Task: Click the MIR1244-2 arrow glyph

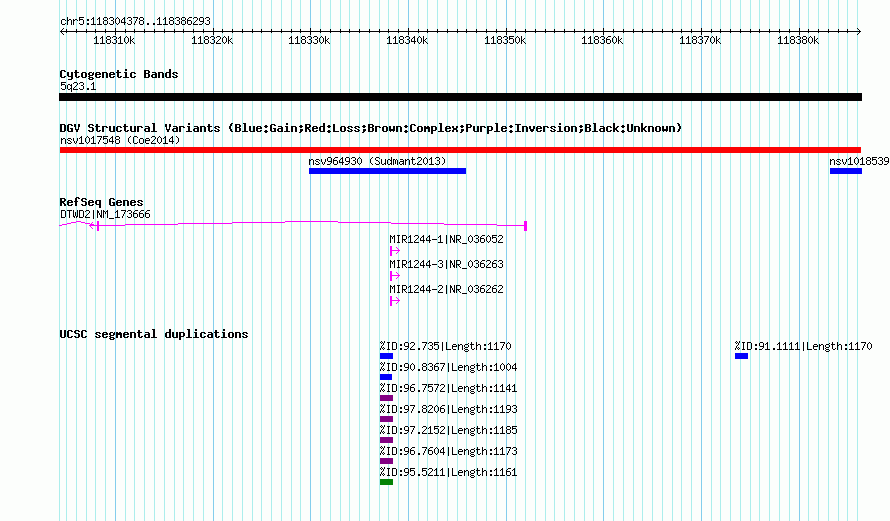Action: click(x=395, y=301)
